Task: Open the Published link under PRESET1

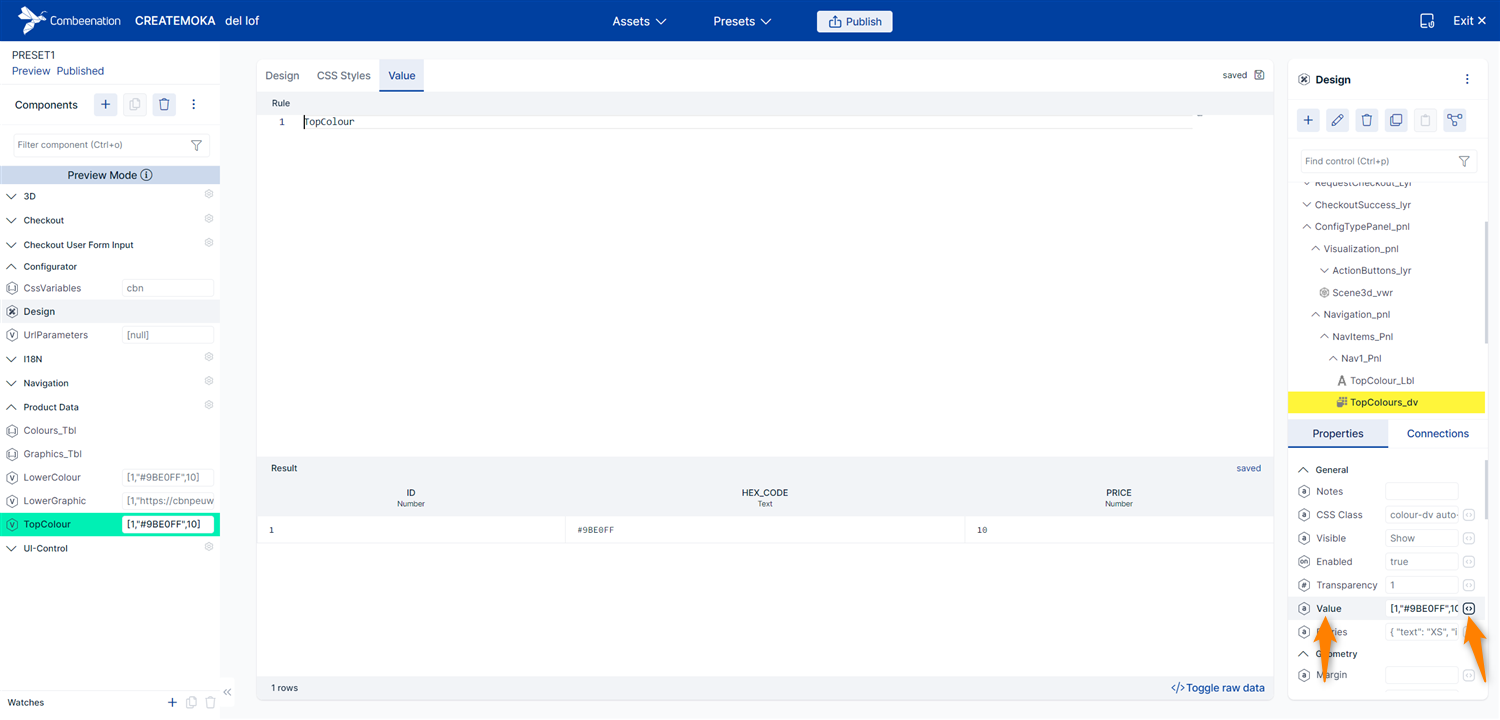Action: 80,71
